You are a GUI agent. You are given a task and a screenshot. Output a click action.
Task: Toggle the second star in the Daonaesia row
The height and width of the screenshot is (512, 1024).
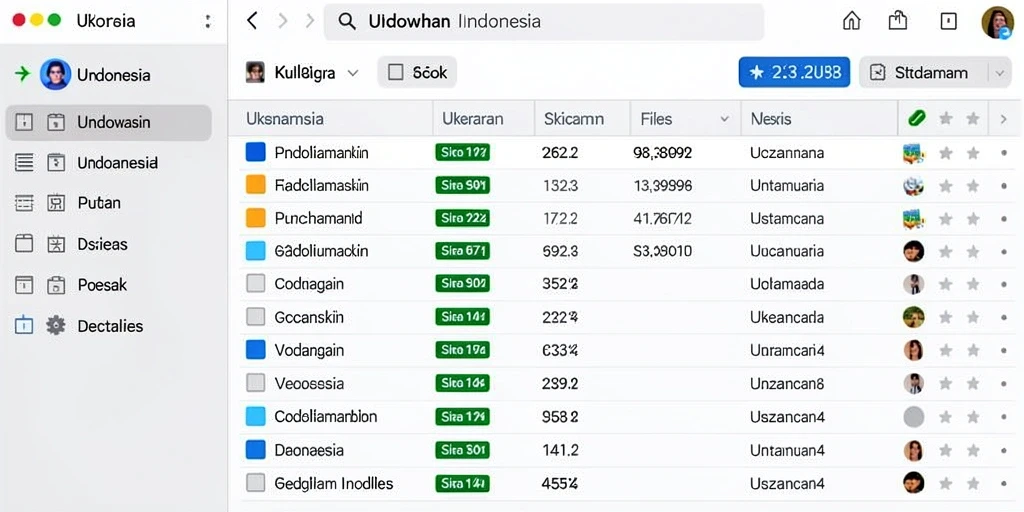click(973, 451)
